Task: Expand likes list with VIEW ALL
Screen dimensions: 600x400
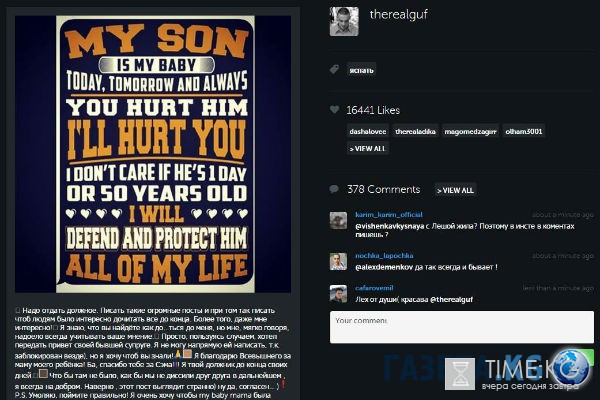Action: pyautogui.click(x=368, y=149)
